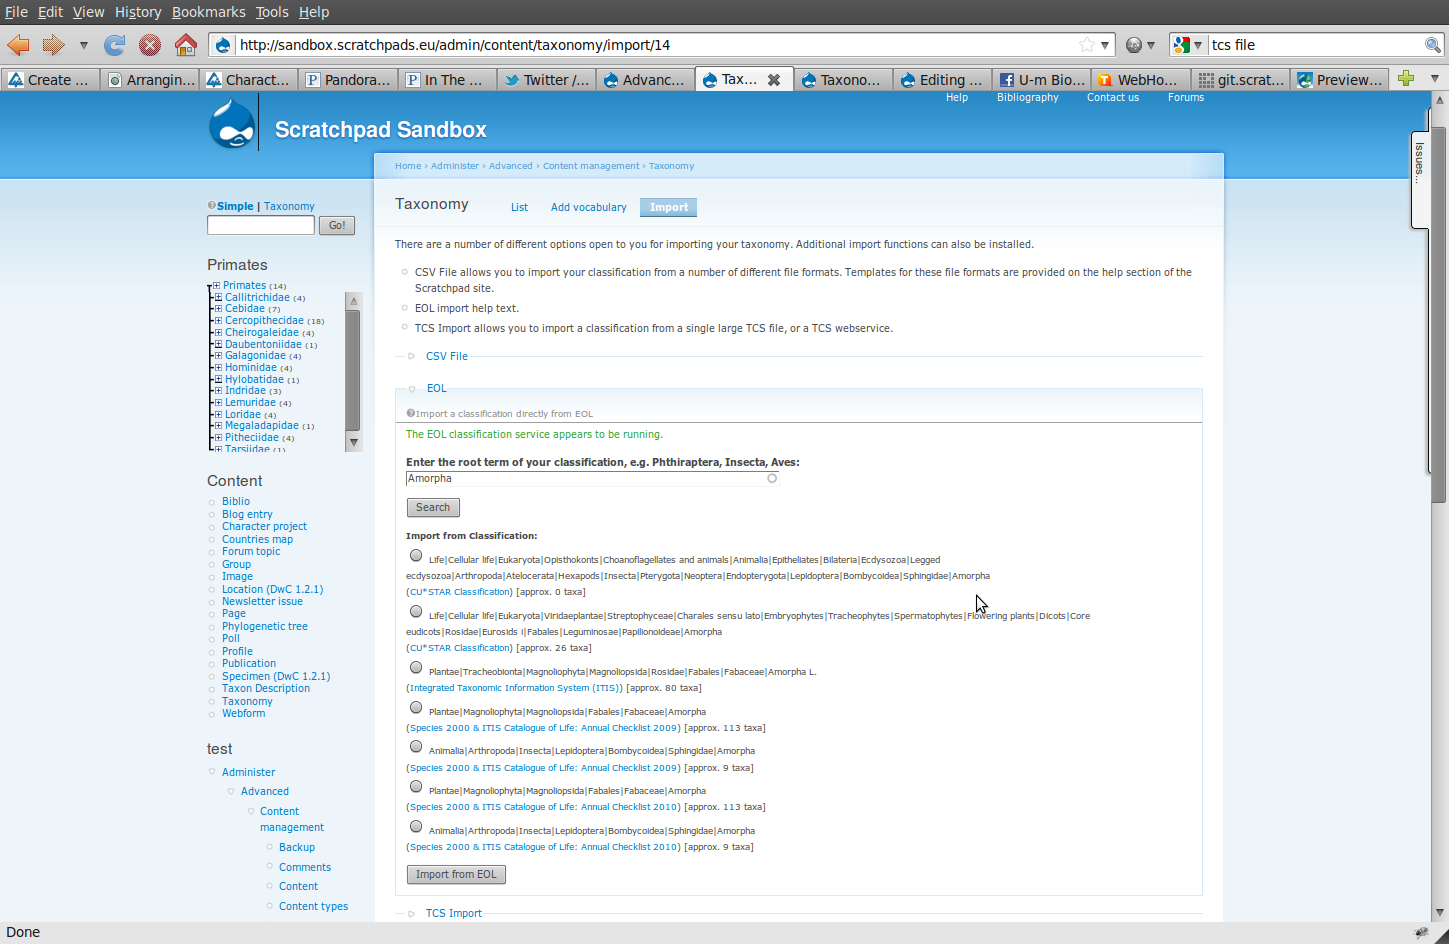The height and width of the screenshot is (944, 1449).
Task: Click the Drupal drop logo
Action: pyautogui.click(x=232, y=125)
